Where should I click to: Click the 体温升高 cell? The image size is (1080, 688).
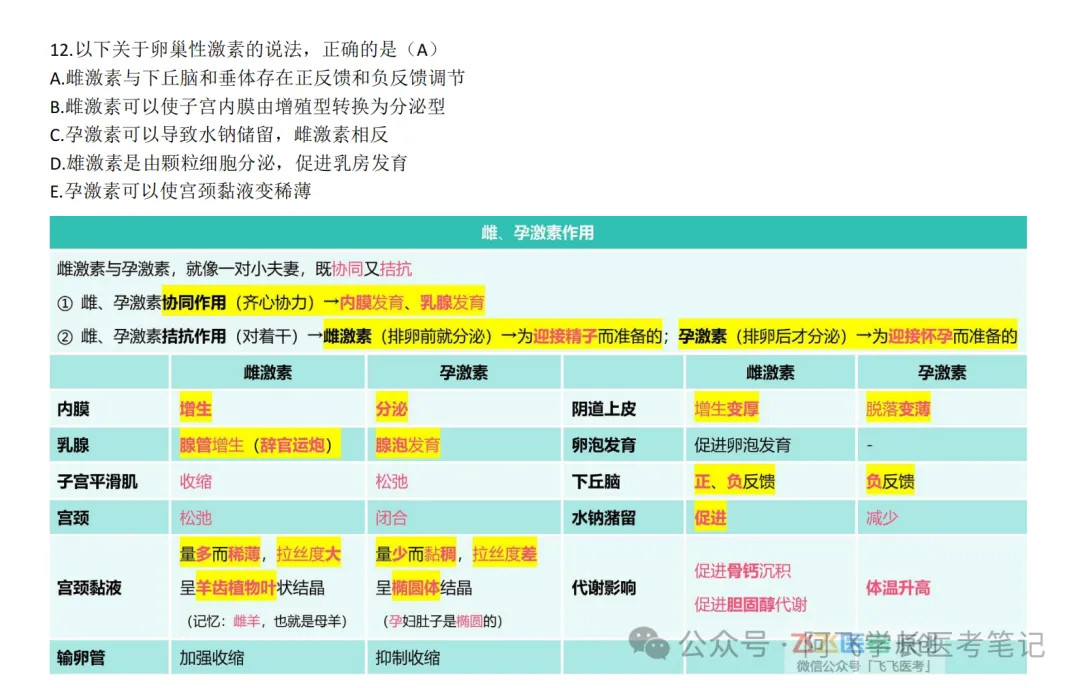tap(898, 587)
